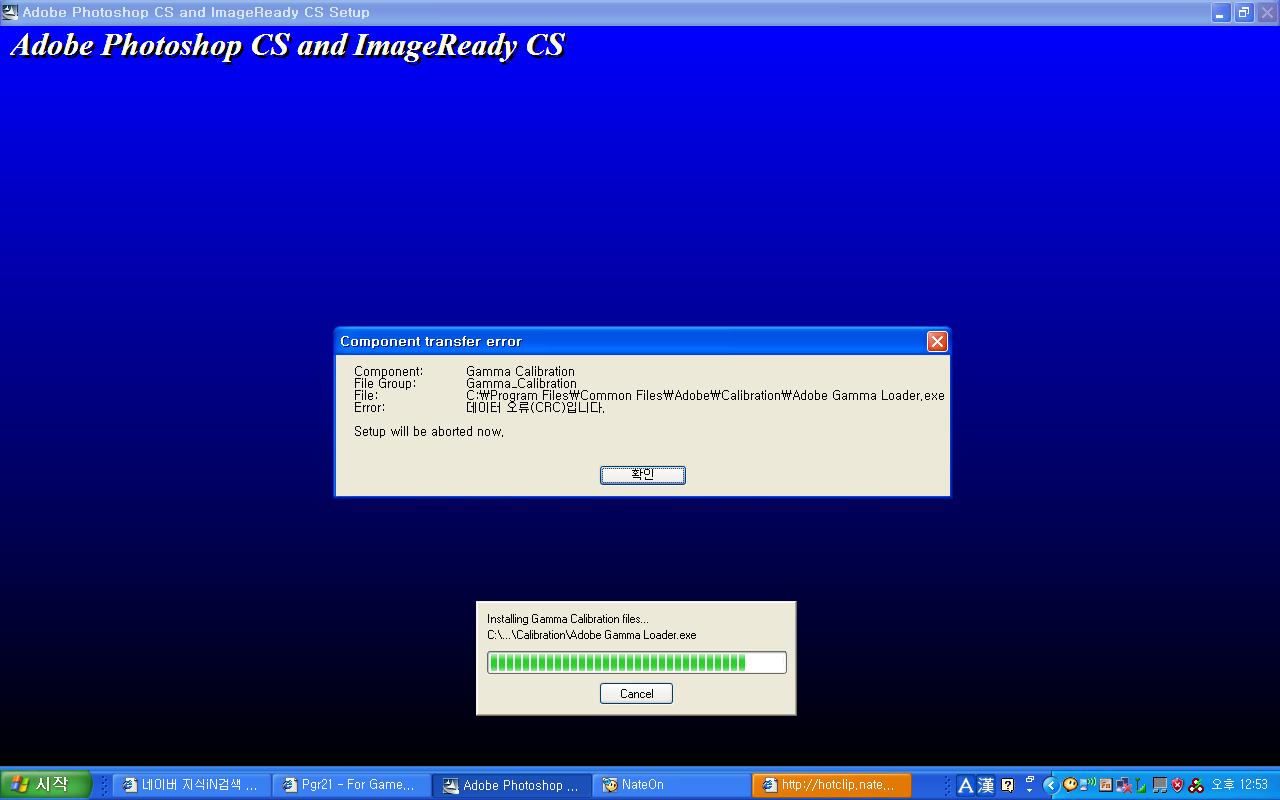
Task: Click the yellow smiley tray icon
Action: click(x=1070, y=784)
